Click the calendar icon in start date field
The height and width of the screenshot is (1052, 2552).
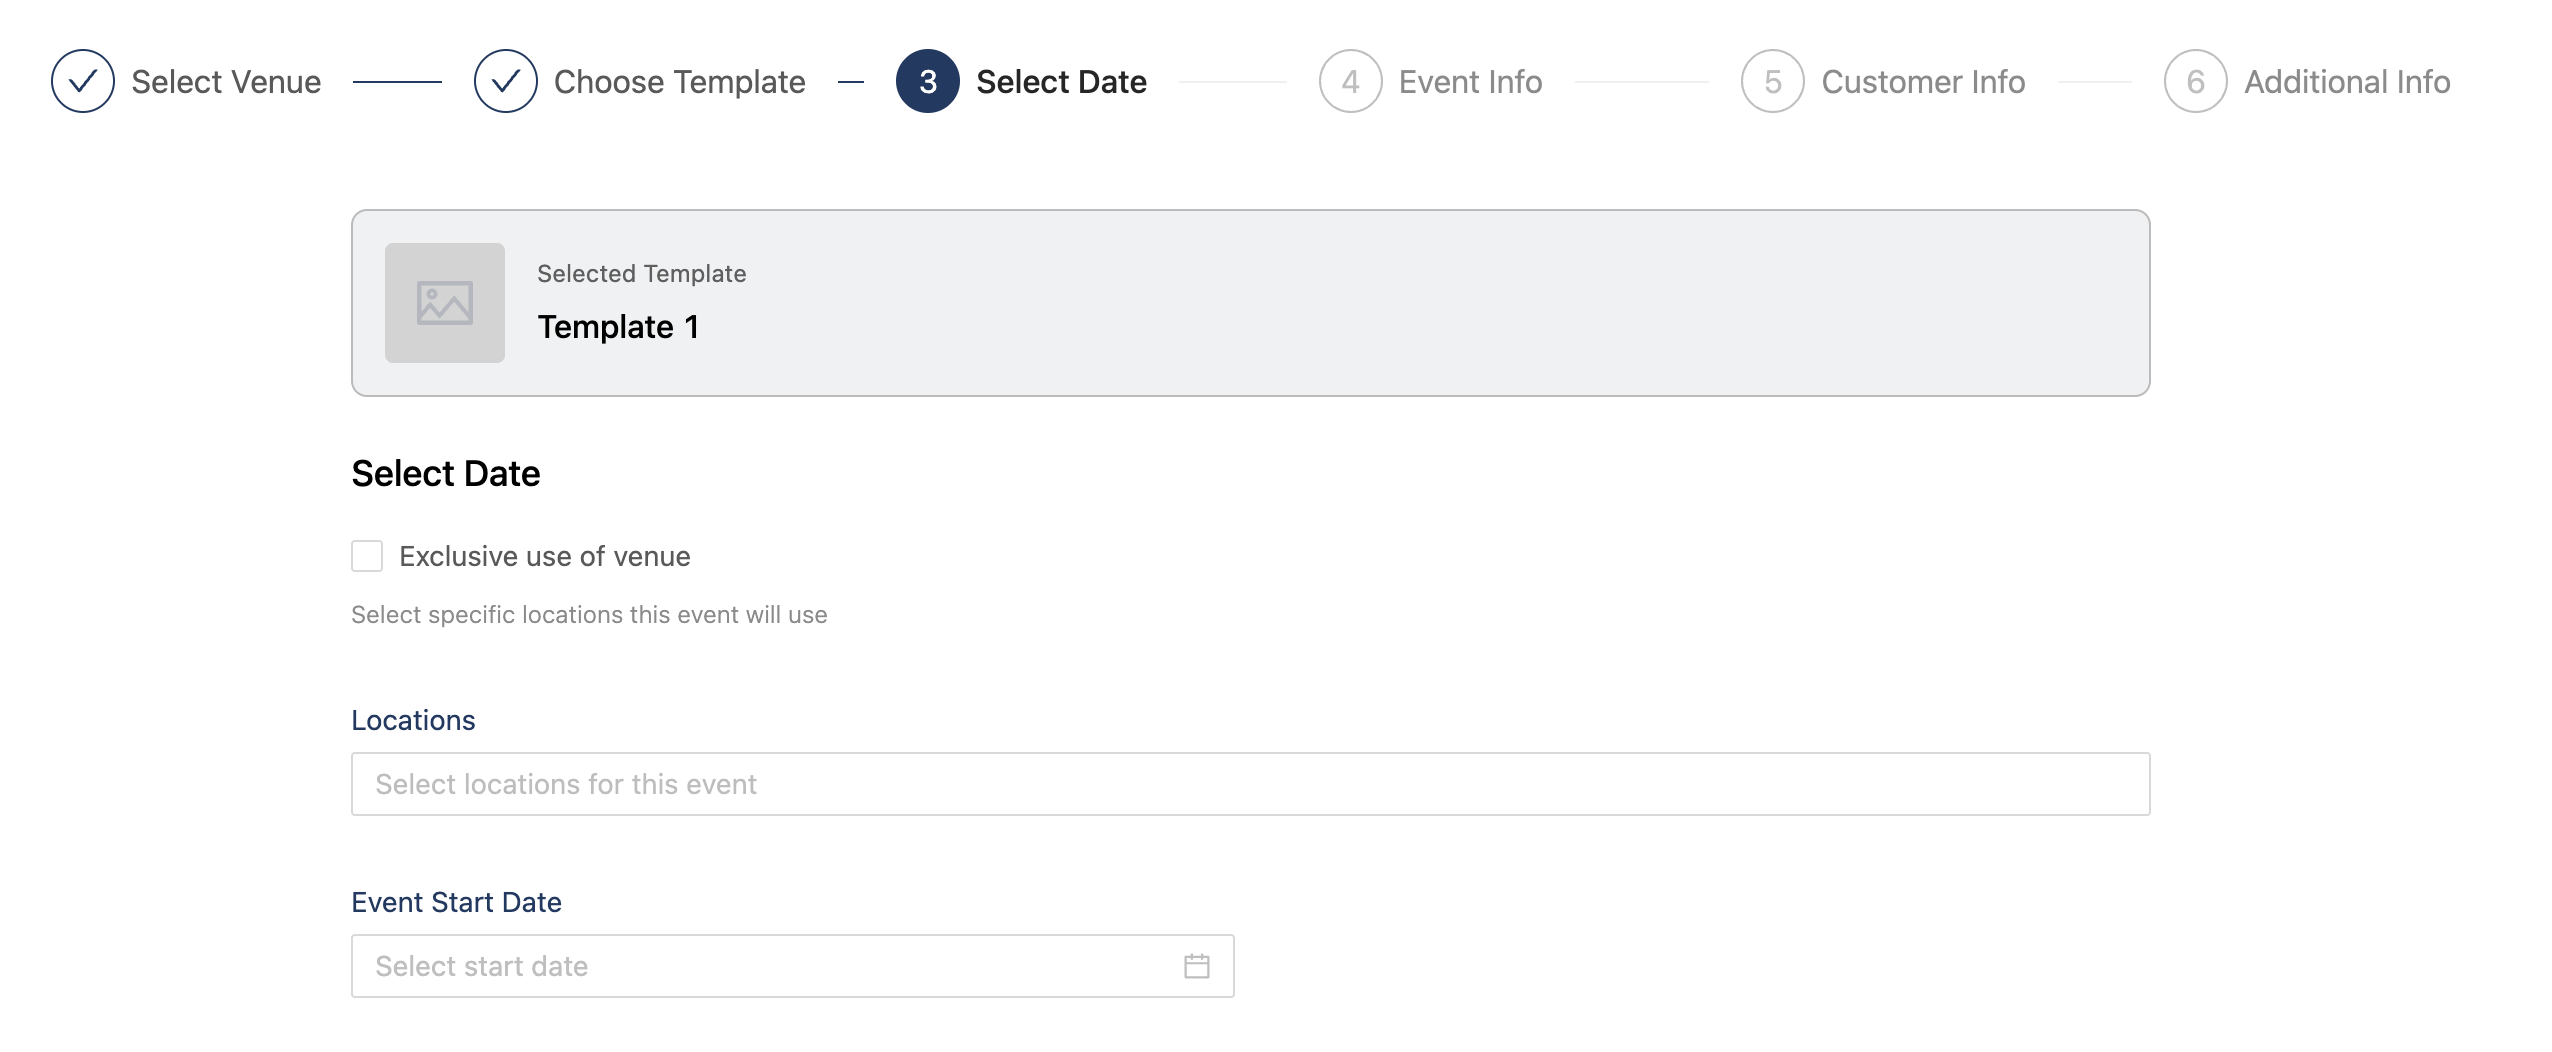click(1197, 966)
